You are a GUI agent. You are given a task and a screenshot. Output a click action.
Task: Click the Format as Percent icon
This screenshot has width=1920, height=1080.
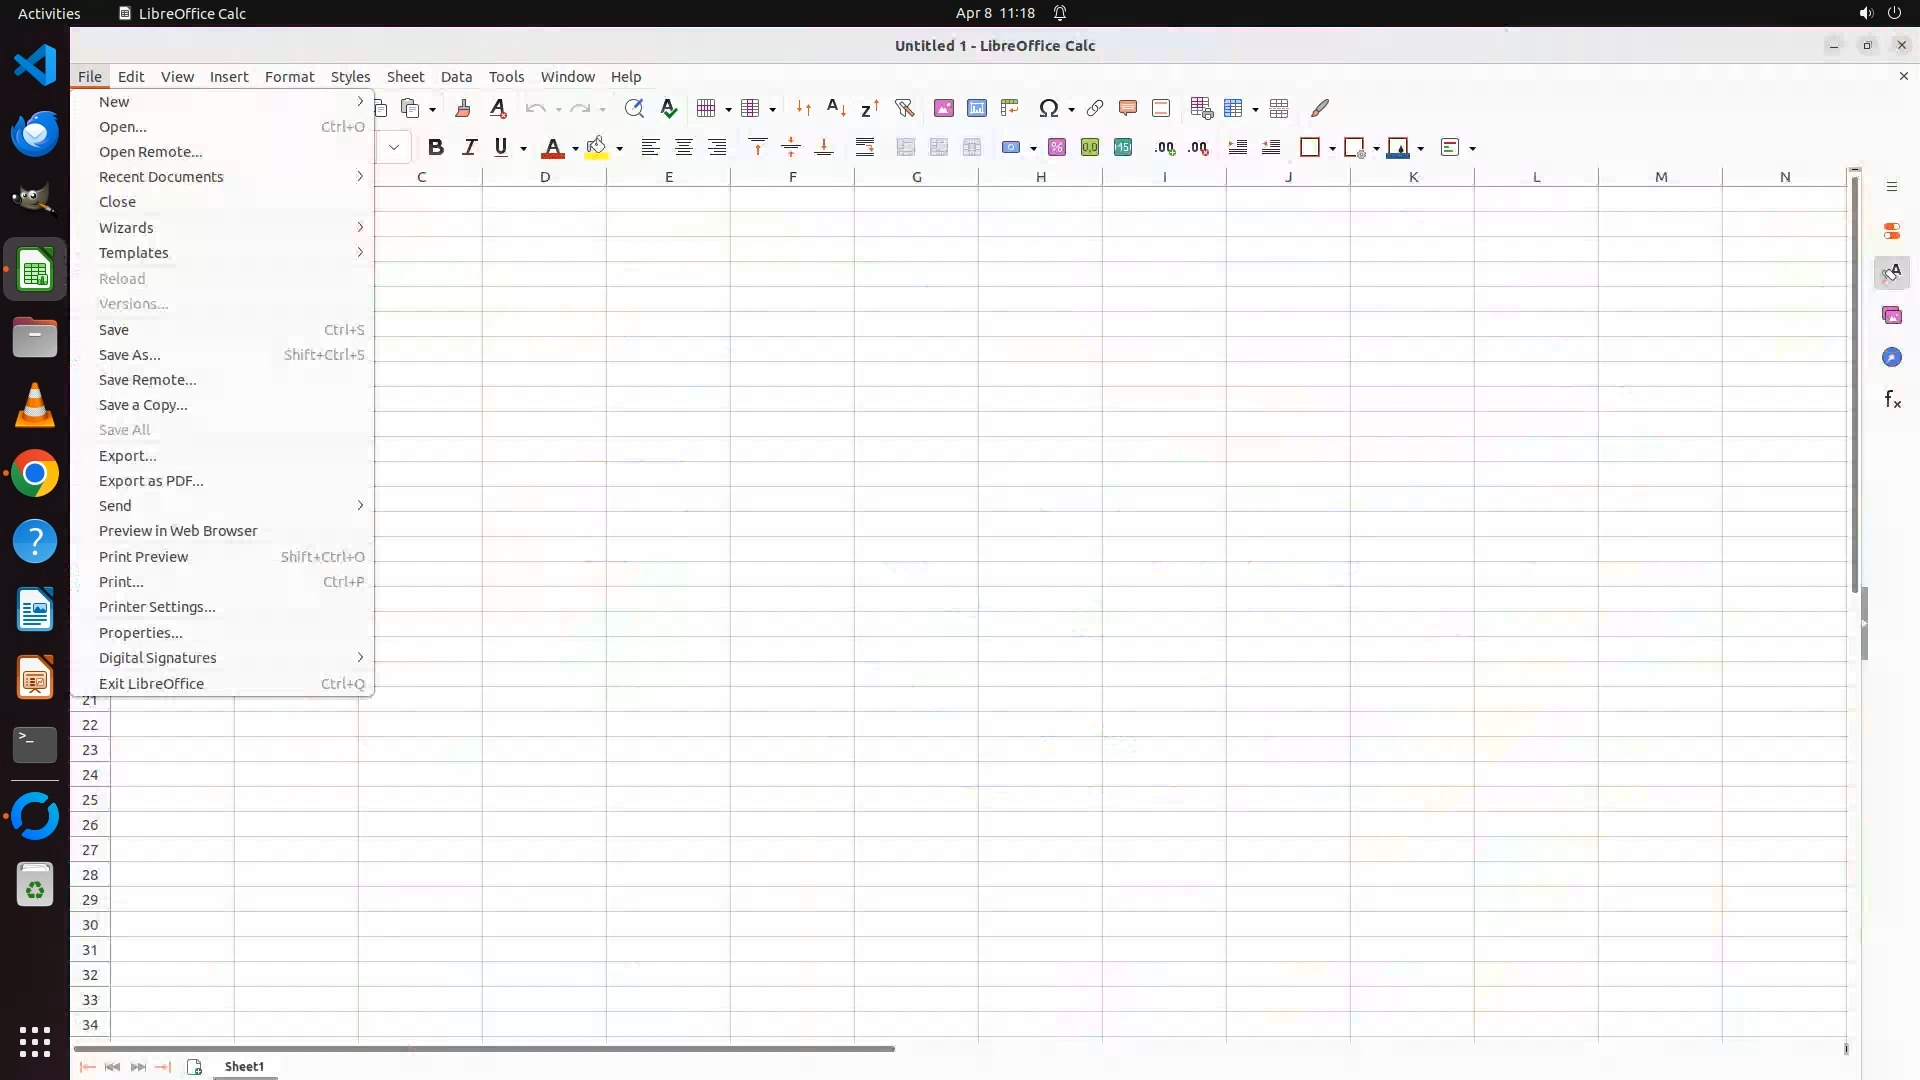1057,147
